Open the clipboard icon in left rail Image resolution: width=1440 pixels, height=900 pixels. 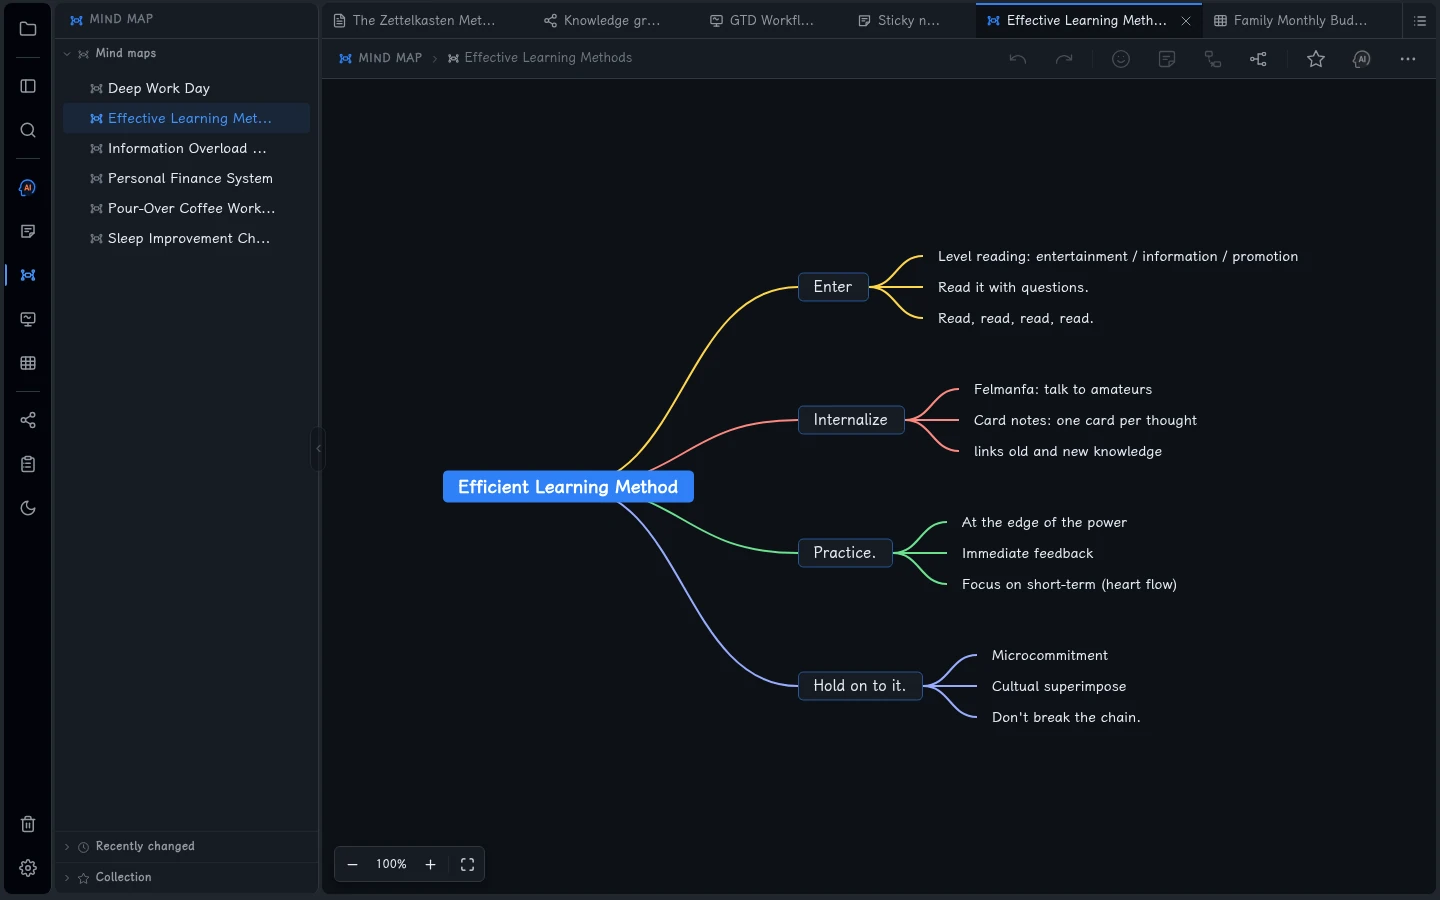tap(28, 464)
